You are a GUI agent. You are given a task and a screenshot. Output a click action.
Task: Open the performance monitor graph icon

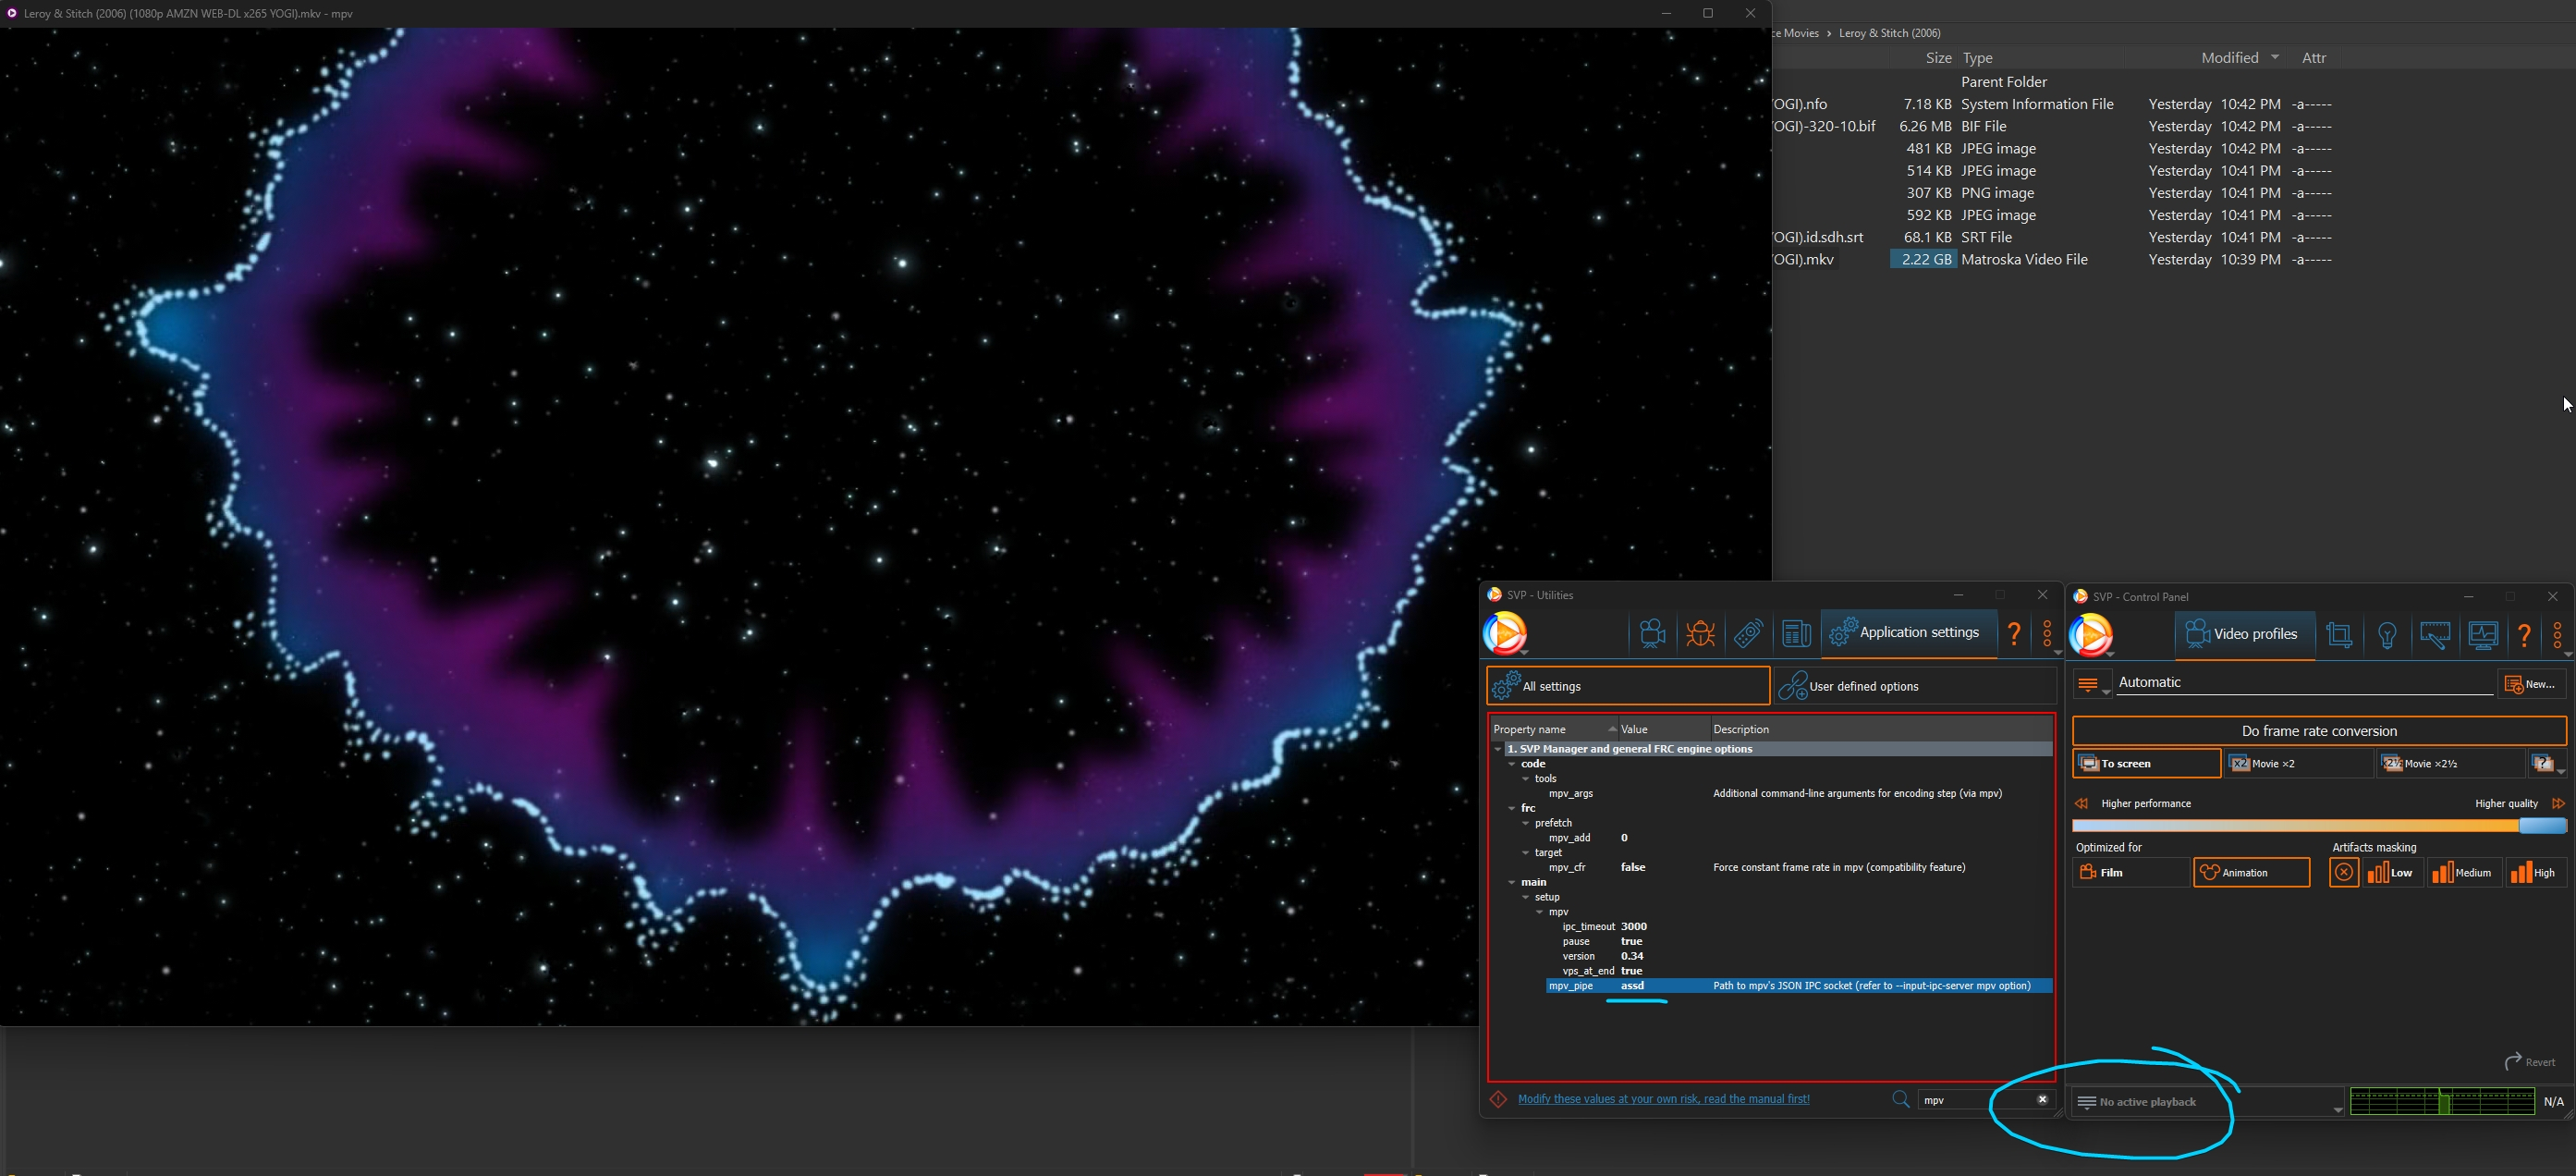pyautogui.click(x=2483, y=635)
